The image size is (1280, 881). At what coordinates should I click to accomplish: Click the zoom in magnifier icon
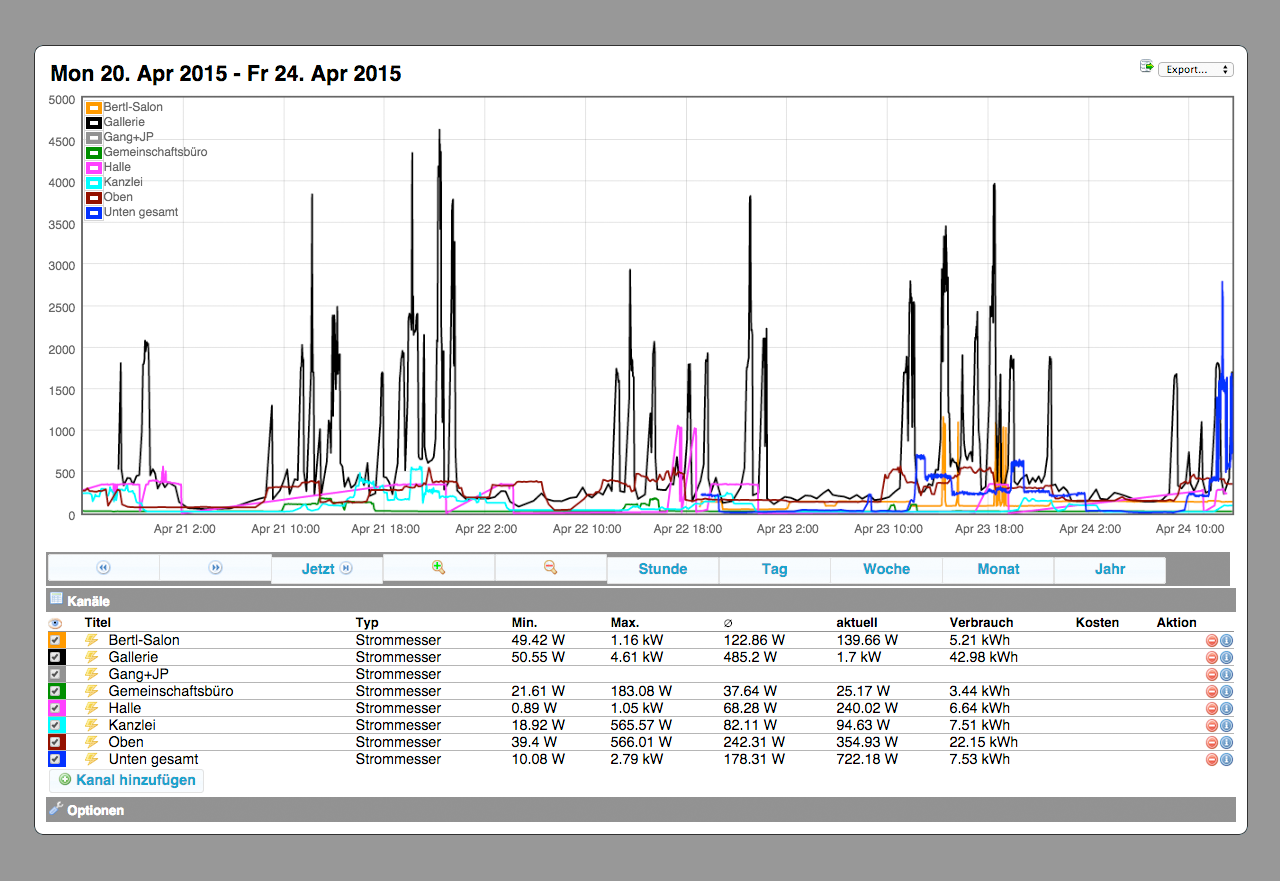click(438, 567)
